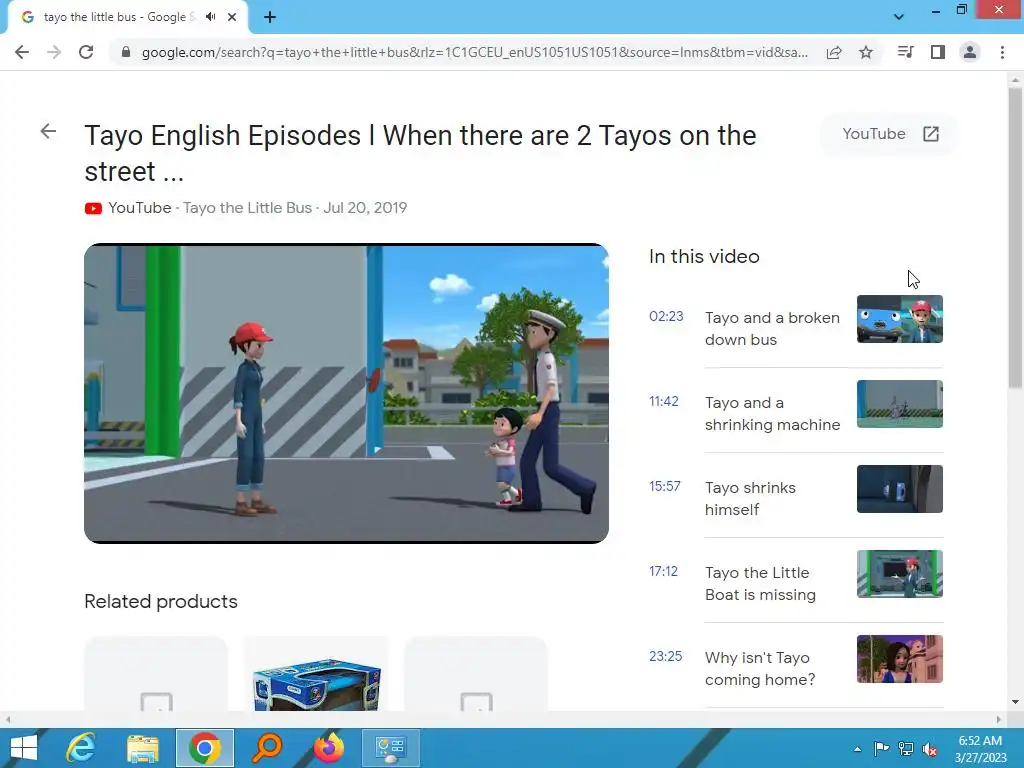Click the share page icon in address bar
The image size is (1024, 768).
coord(834,52)
